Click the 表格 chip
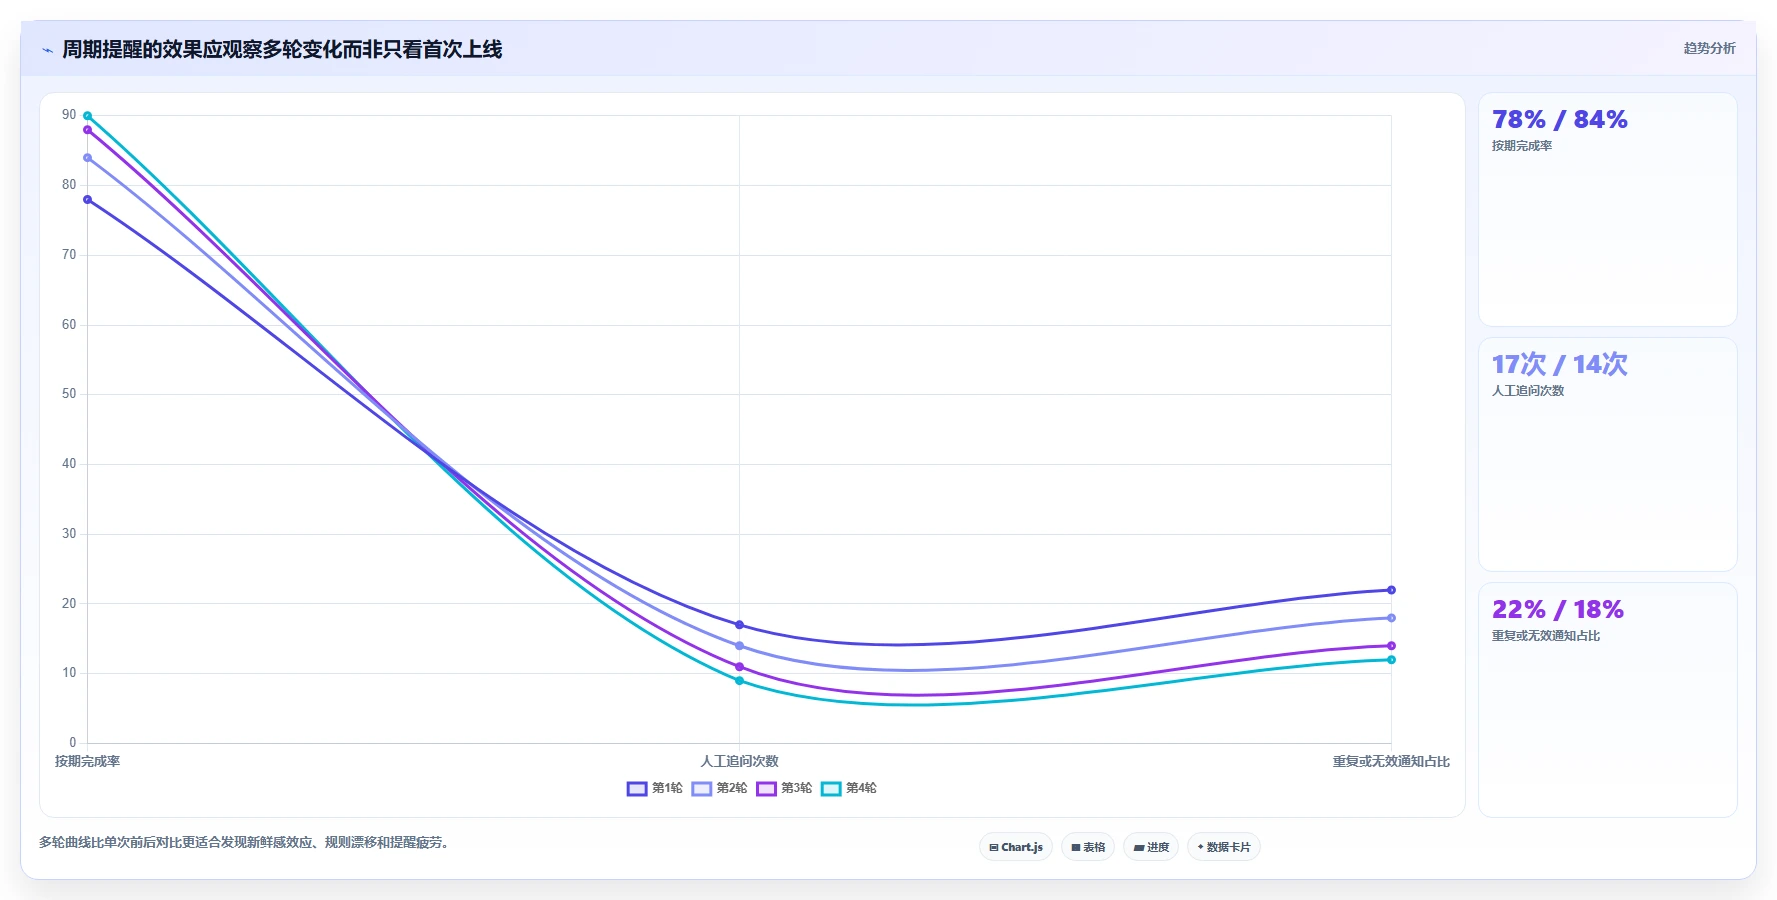The width and height of the screenshot is (1777, 900). click(1088, 847)
